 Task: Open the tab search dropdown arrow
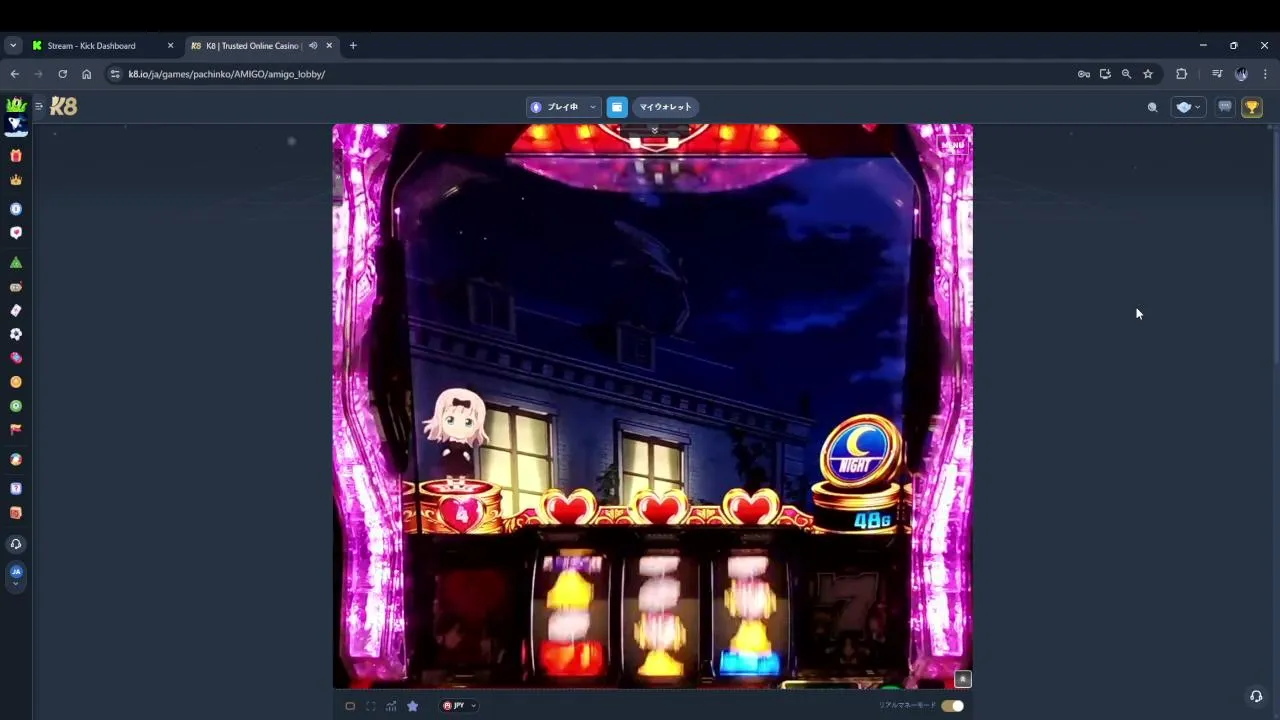click(x=13, y=46)
